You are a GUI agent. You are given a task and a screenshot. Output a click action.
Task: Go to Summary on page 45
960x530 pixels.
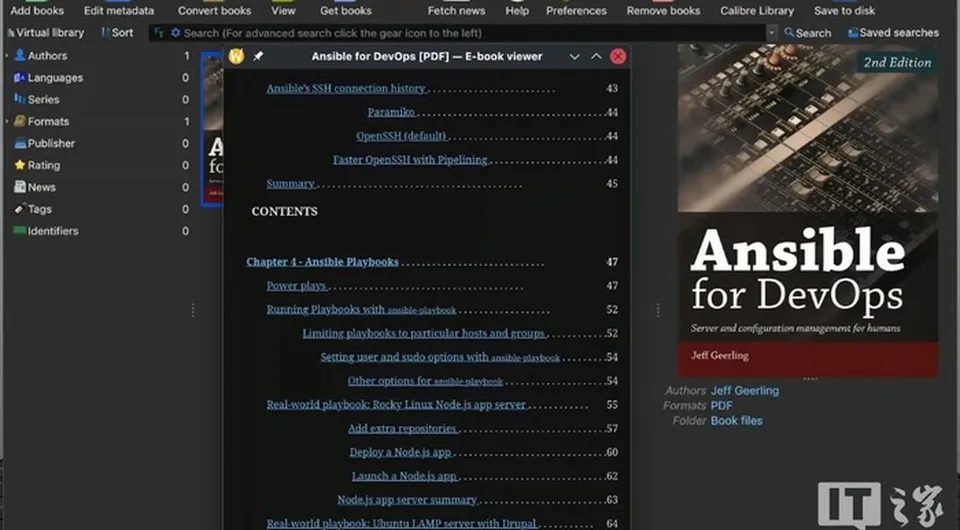[290, 184]
